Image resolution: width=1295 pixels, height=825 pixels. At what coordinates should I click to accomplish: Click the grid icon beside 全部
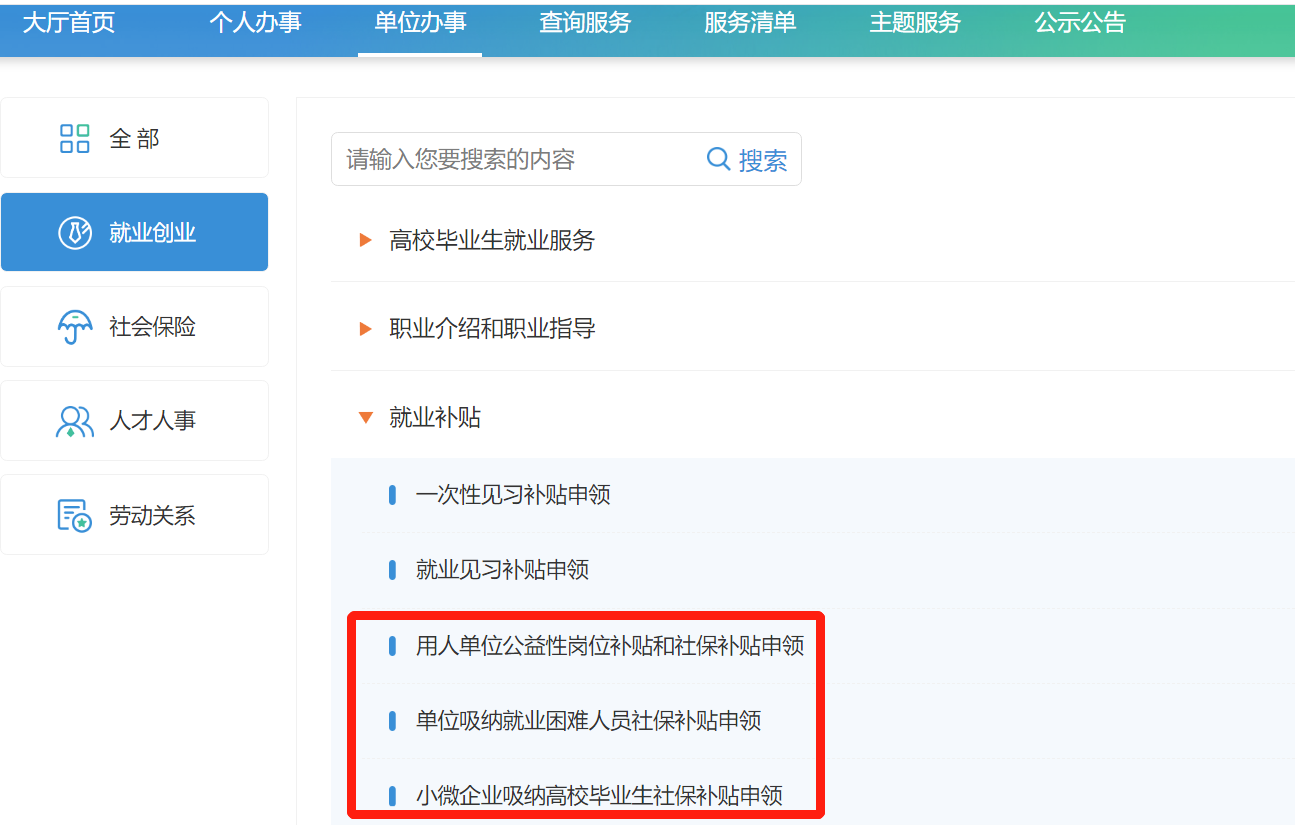coord(75,138)
